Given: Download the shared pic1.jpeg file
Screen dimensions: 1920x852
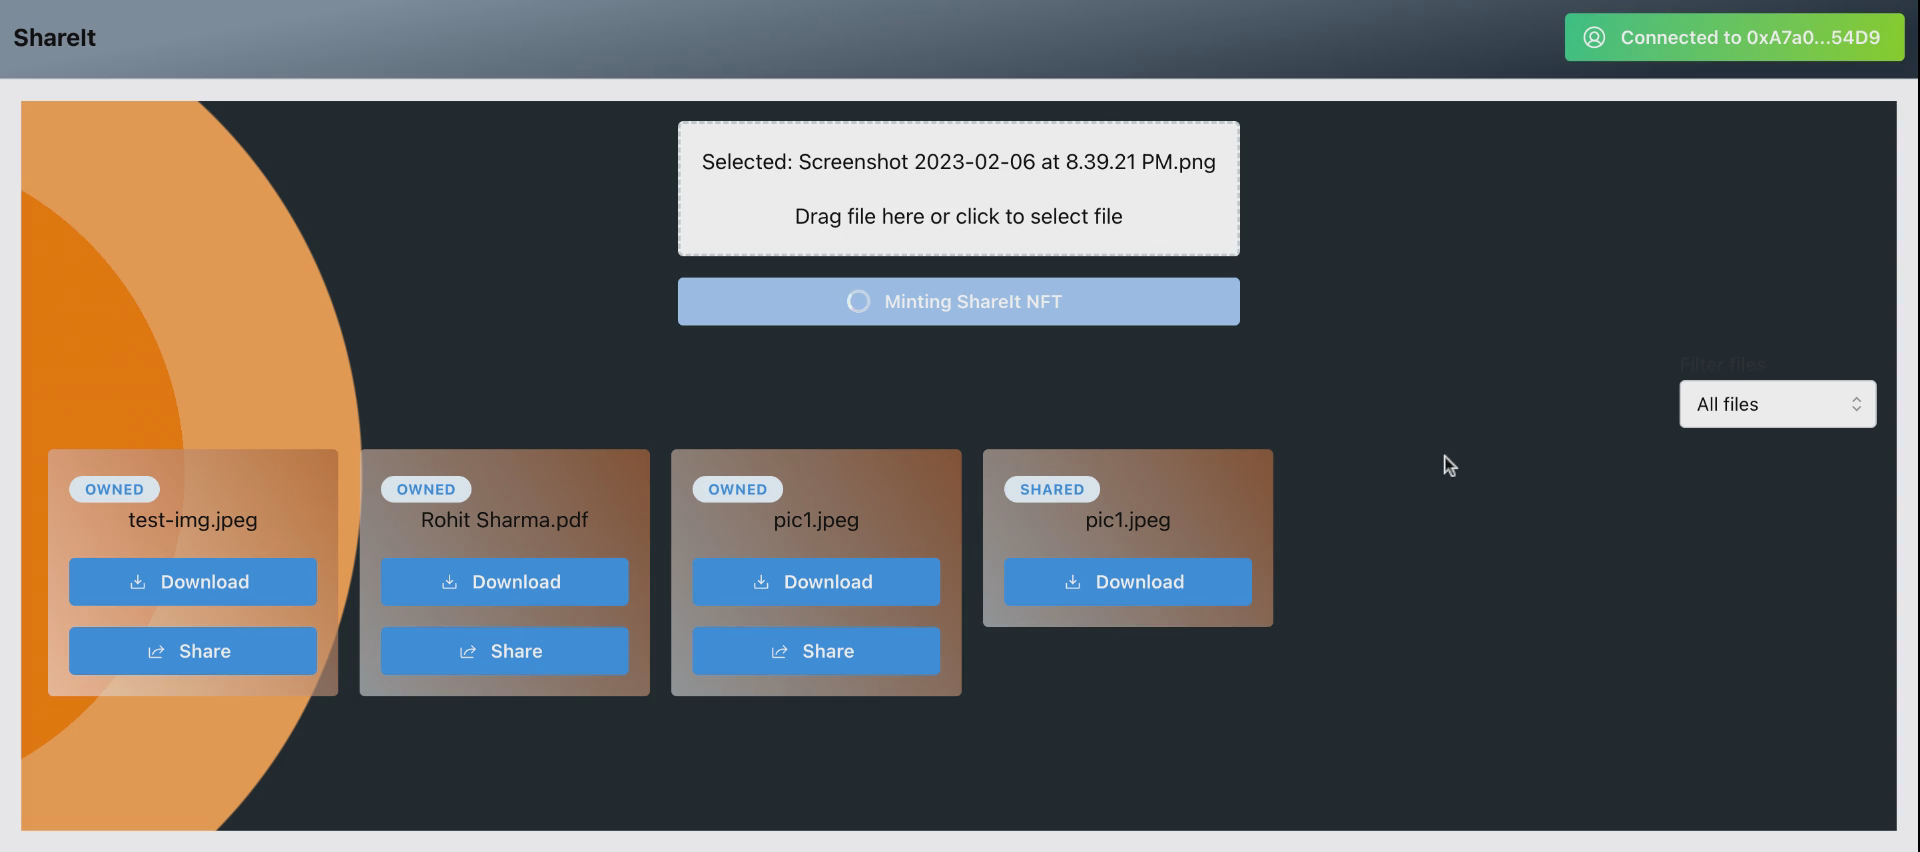Looking at the screenshot, I should point(1128,582).
